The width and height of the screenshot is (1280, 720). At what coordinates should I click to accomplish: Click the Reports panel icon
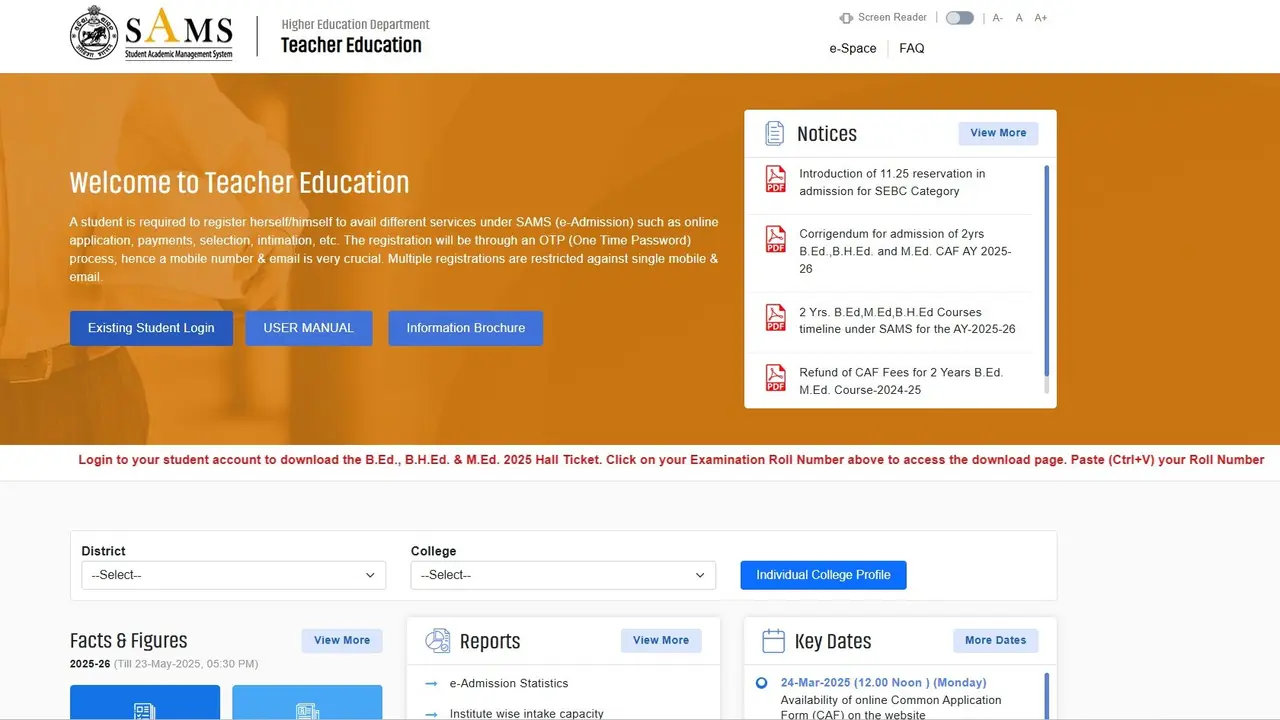click(x=437, y=640)
